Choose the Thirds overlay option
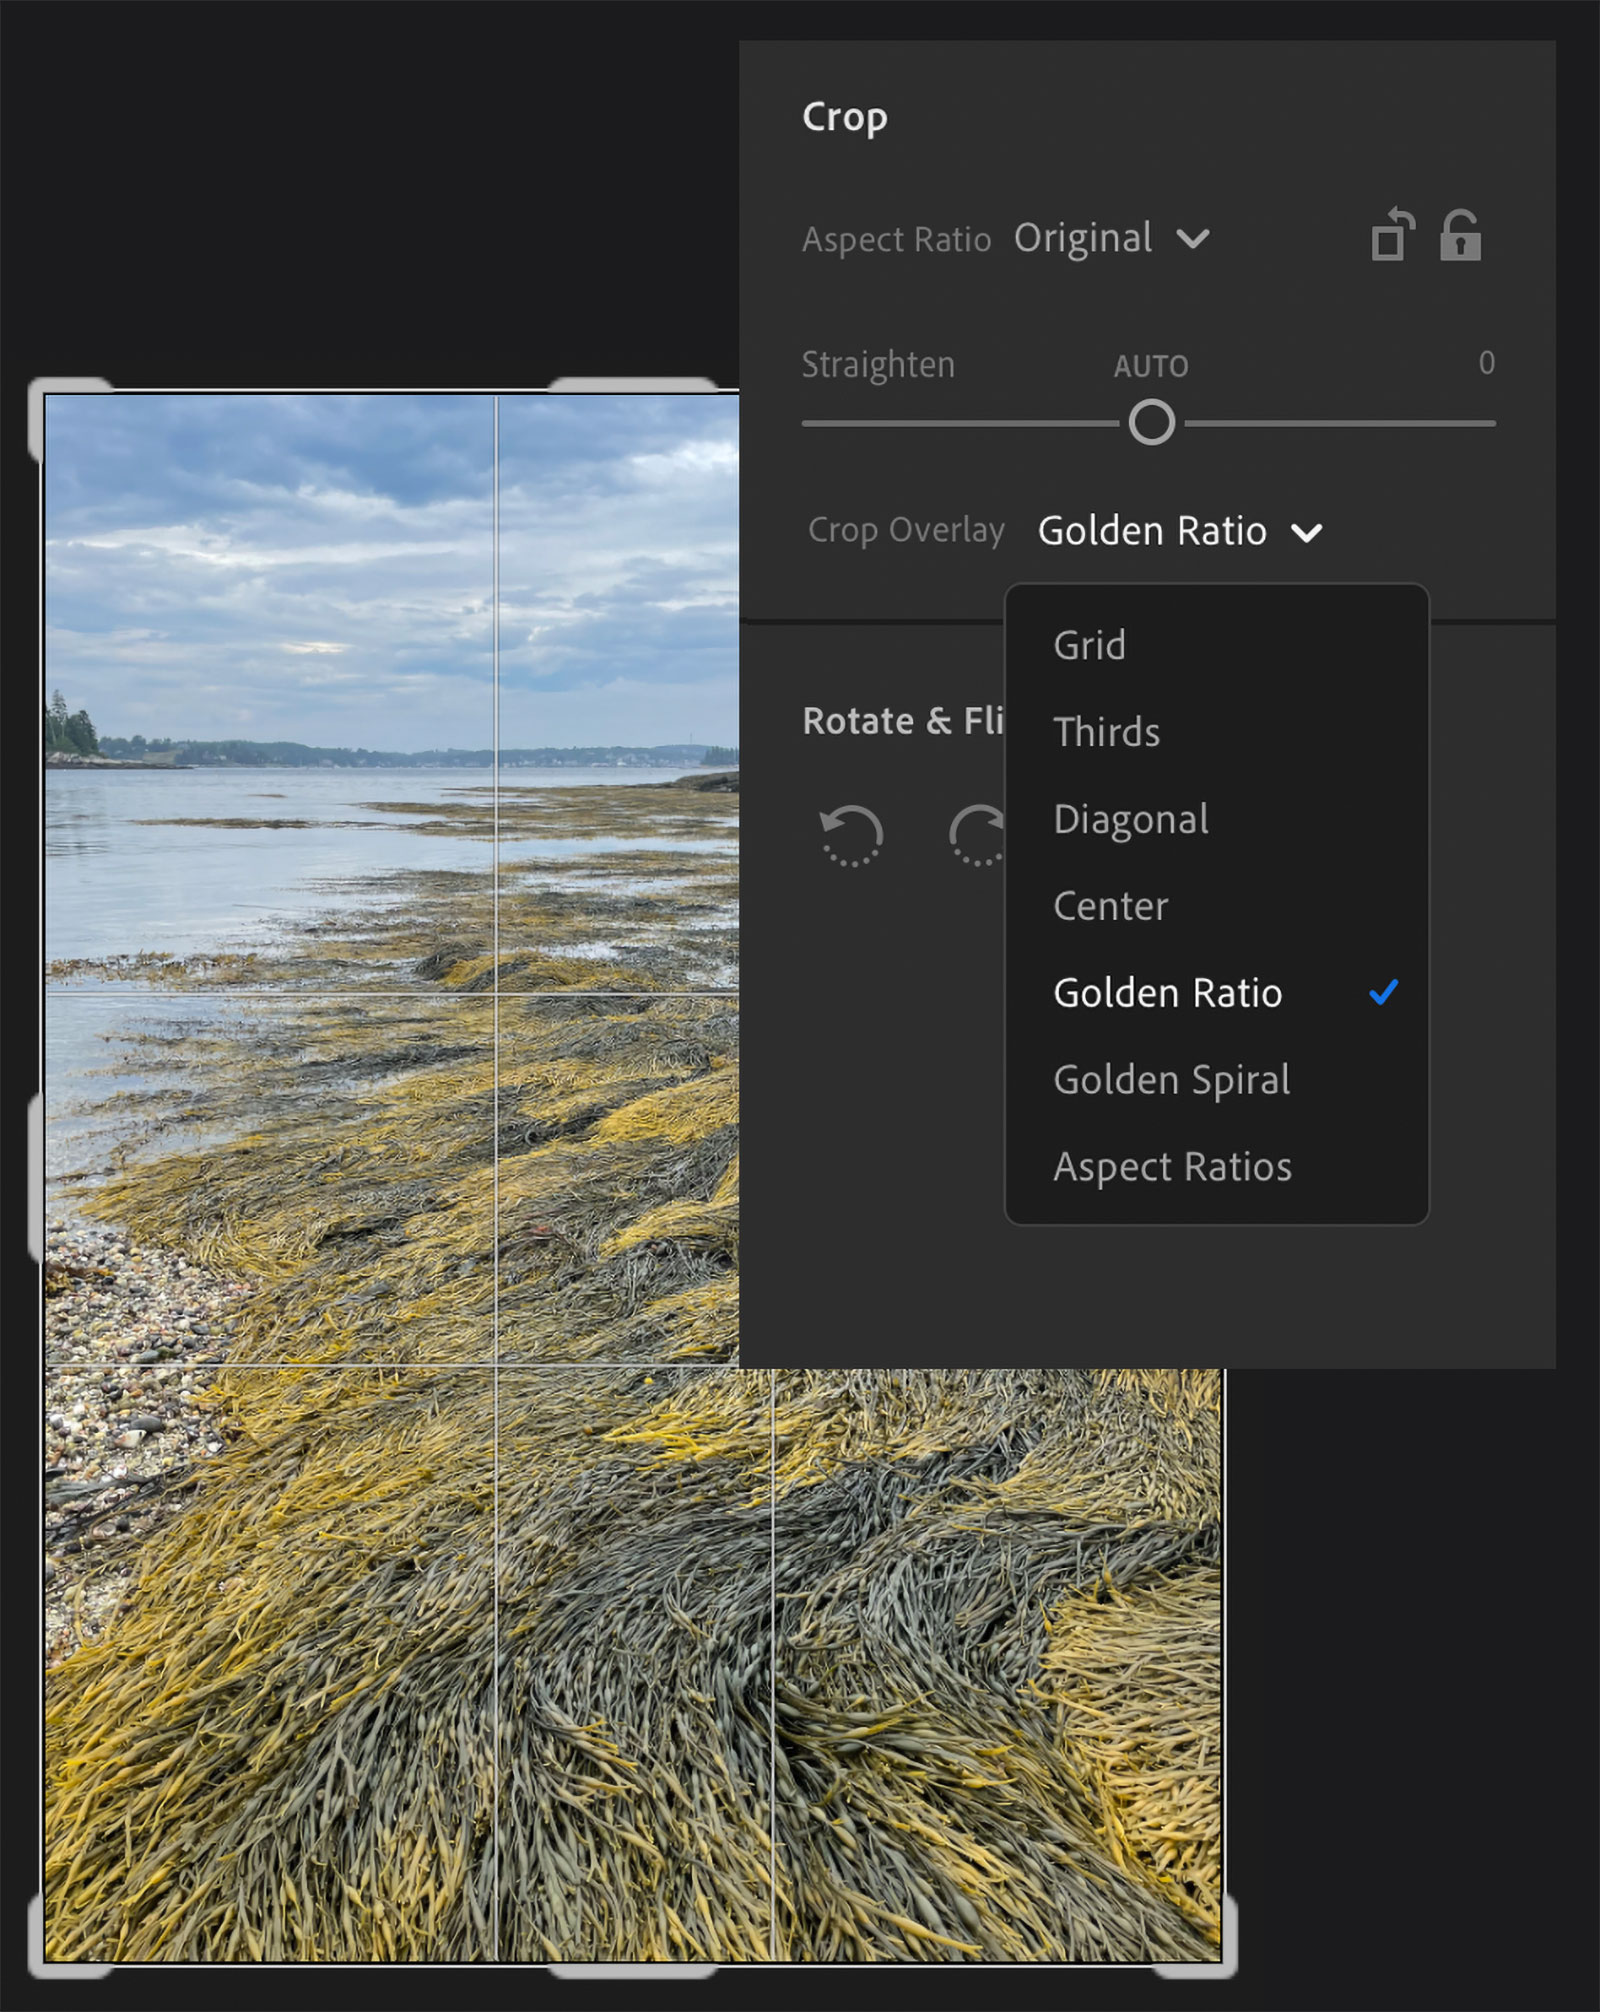Image resolution: width=1600 pixels, height=2012 pixels. (1106, 732)
